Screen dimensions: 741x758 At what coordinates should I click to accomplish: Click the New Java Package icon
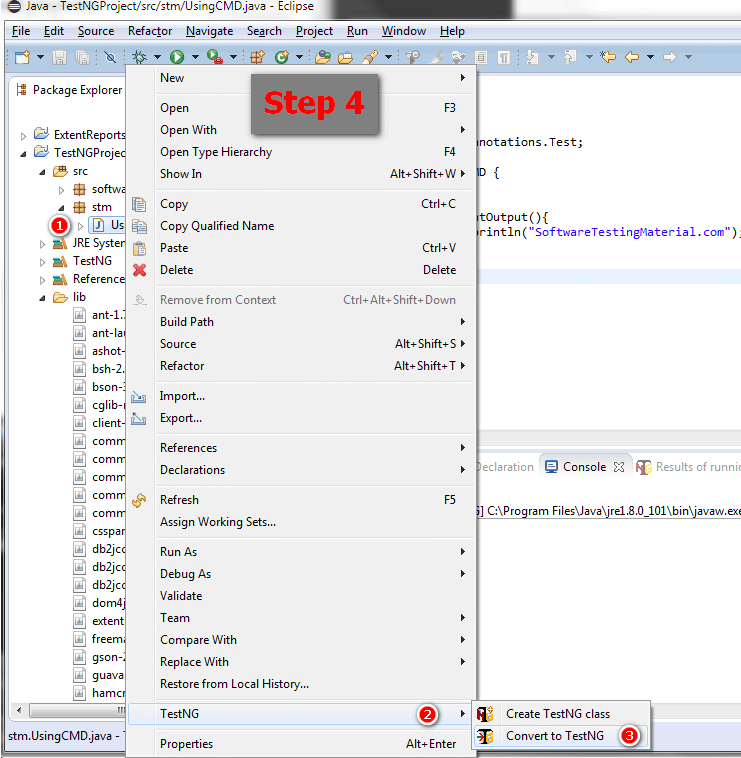pyautogui.click(x=257, y=58)
